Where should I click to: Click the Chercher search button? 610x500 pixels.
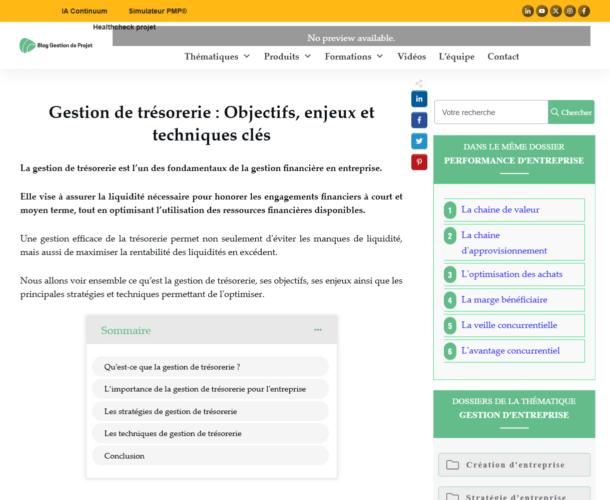[571, 112]
